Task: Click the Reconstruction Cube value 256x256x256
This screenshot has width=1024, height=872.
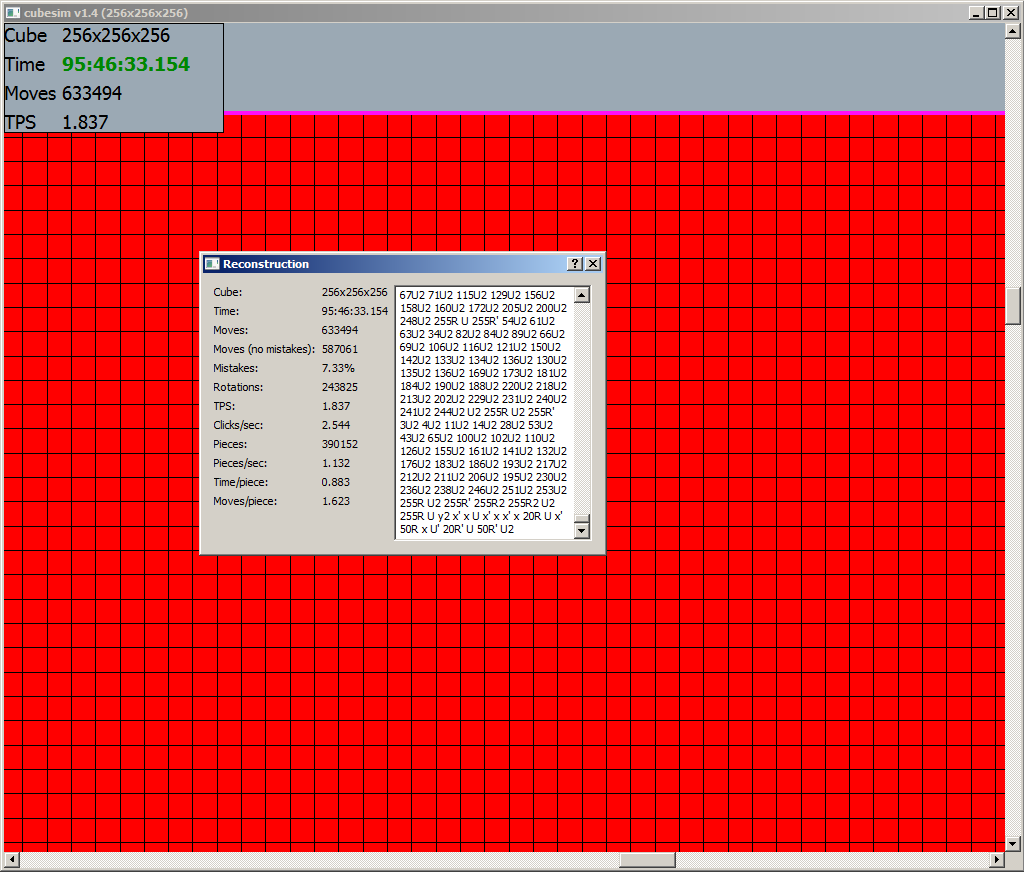Action: click(x=355, y=292)
